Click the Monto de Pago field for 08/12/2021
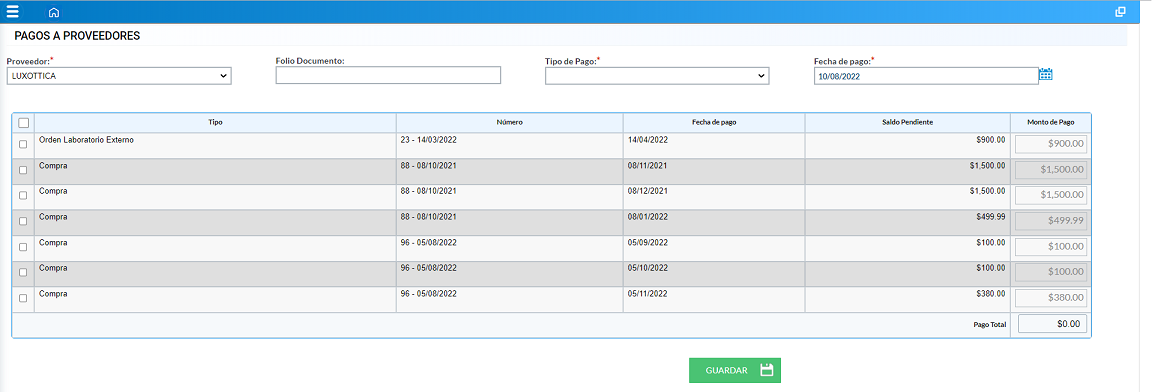The image size is (1158, 392). click(x=1051, y=195)
